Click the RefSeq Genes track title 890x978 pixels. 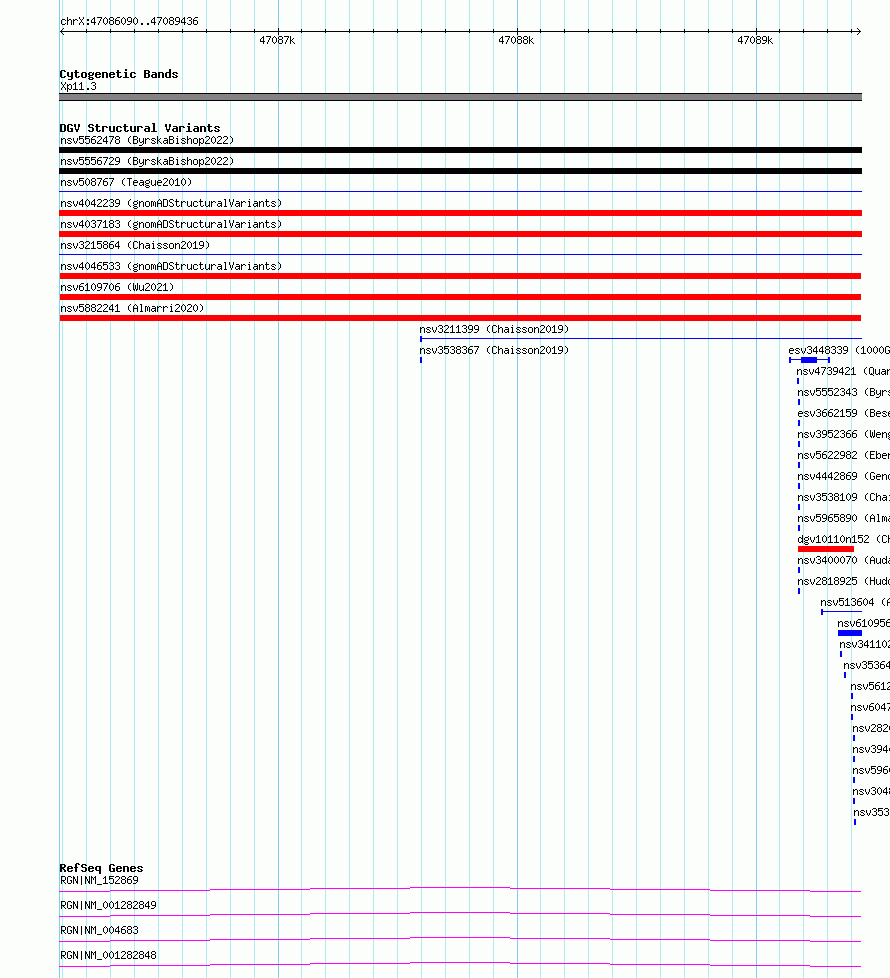pos(101,868)
